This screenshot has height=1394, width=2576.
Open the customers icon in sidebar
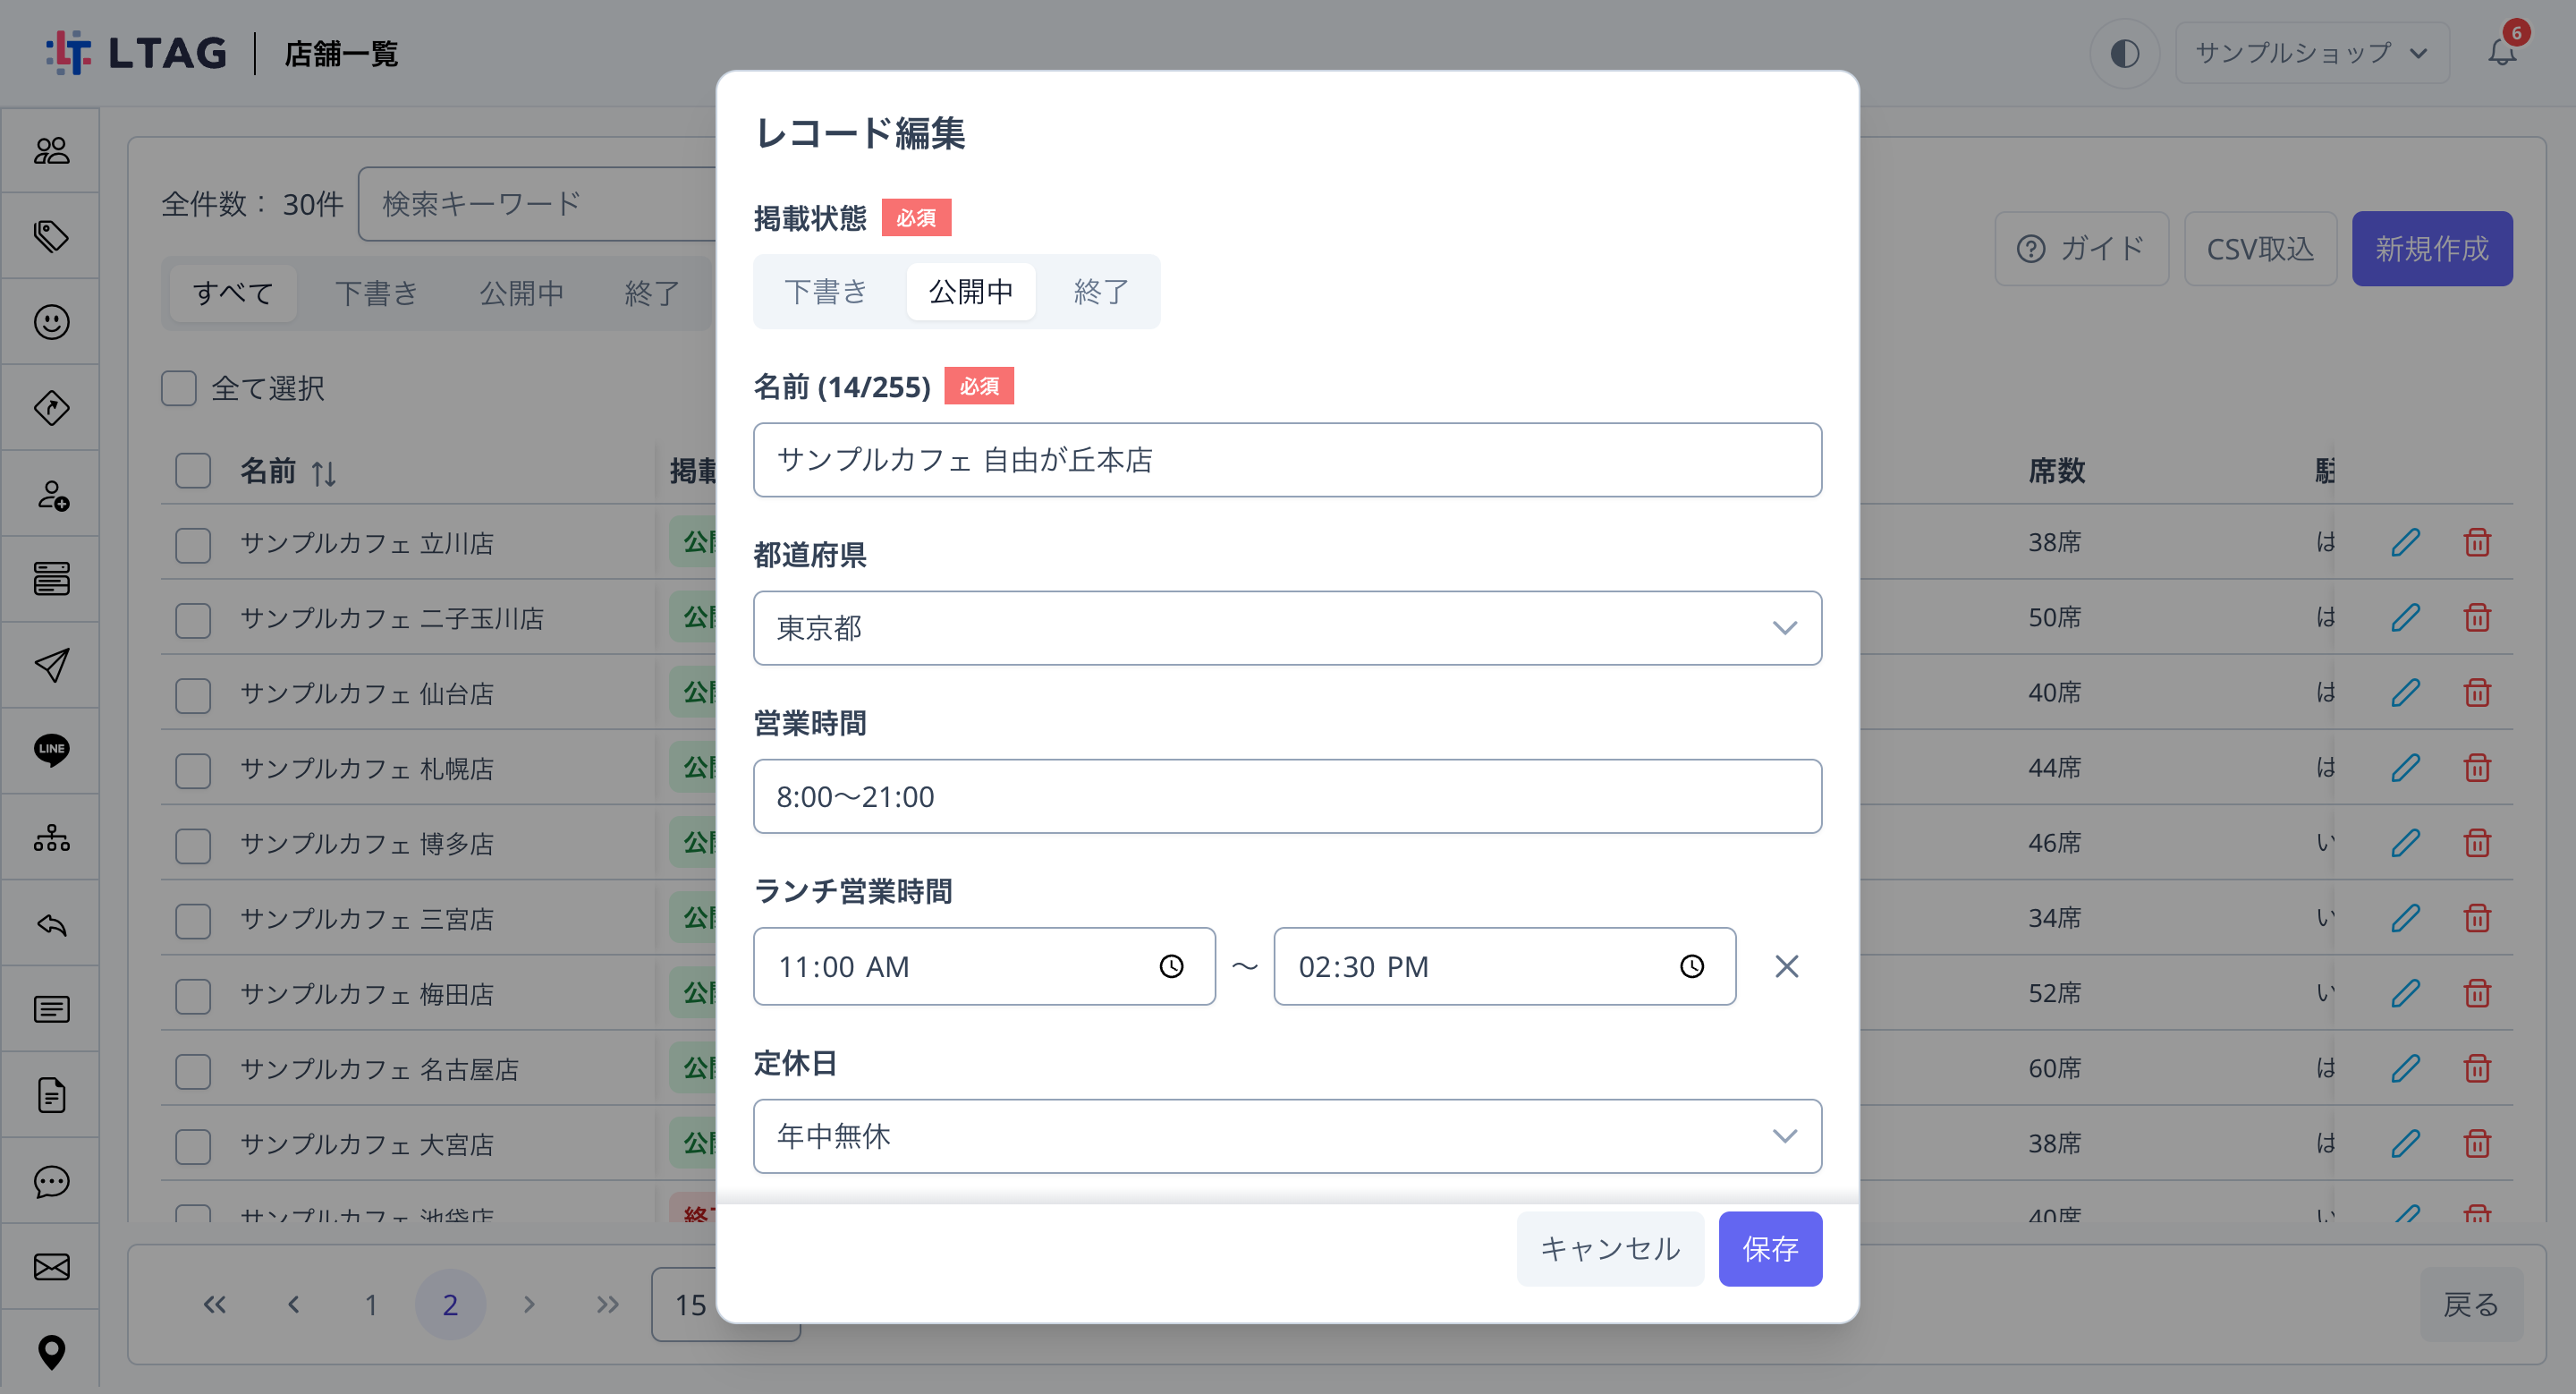click(51, 151)
